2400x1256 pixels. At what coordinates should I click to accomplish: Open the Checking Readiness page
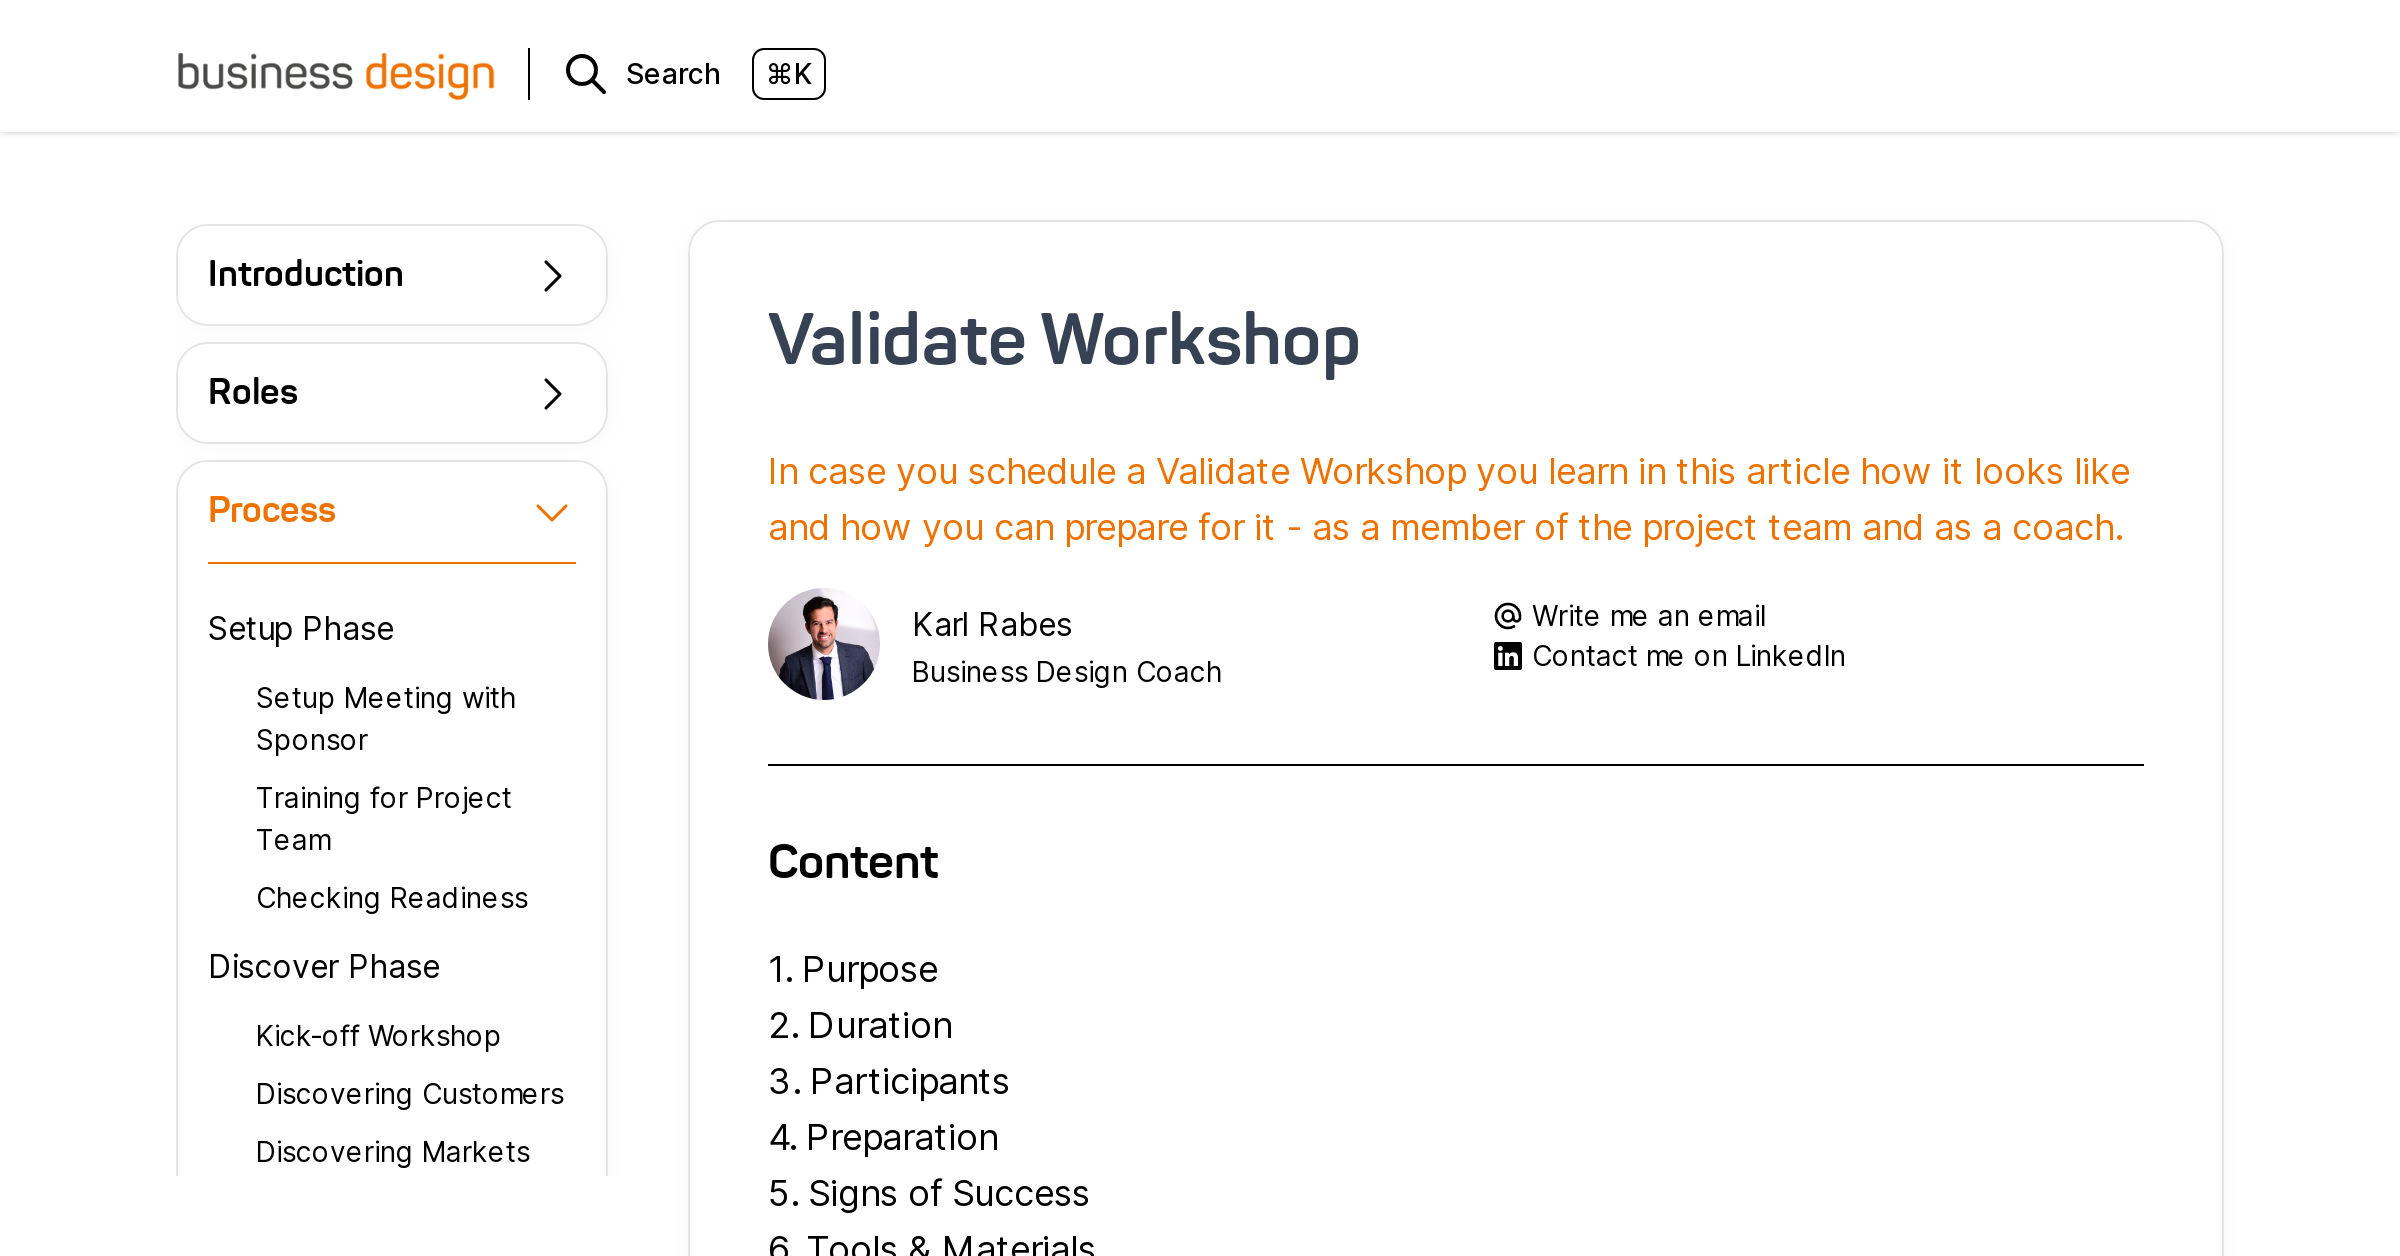392,898
